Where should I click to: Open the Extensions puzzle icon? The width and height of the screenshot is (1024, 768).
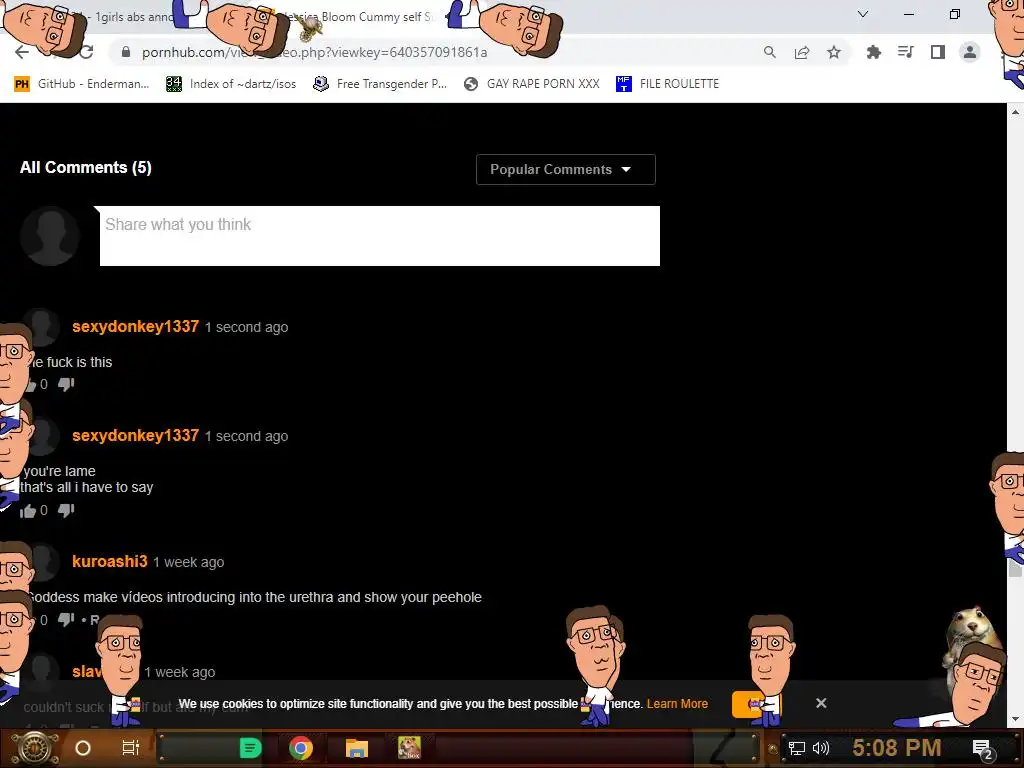click(x=873, y=52)
